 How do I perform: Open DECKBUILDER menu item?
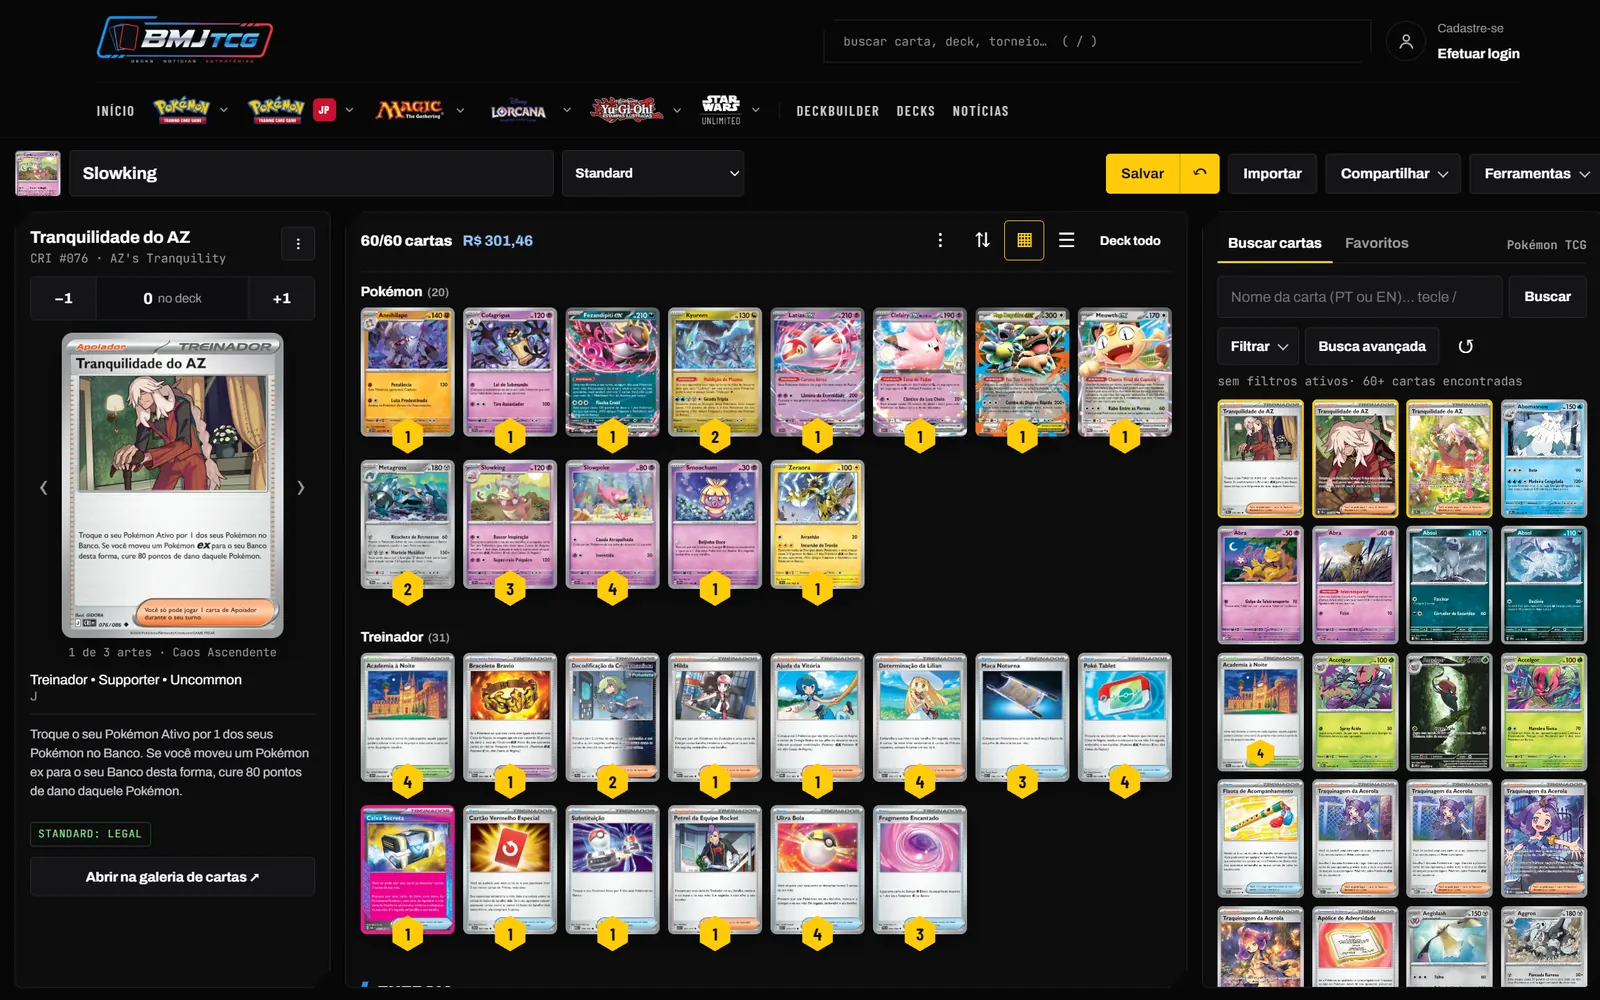tap(838, 111)
